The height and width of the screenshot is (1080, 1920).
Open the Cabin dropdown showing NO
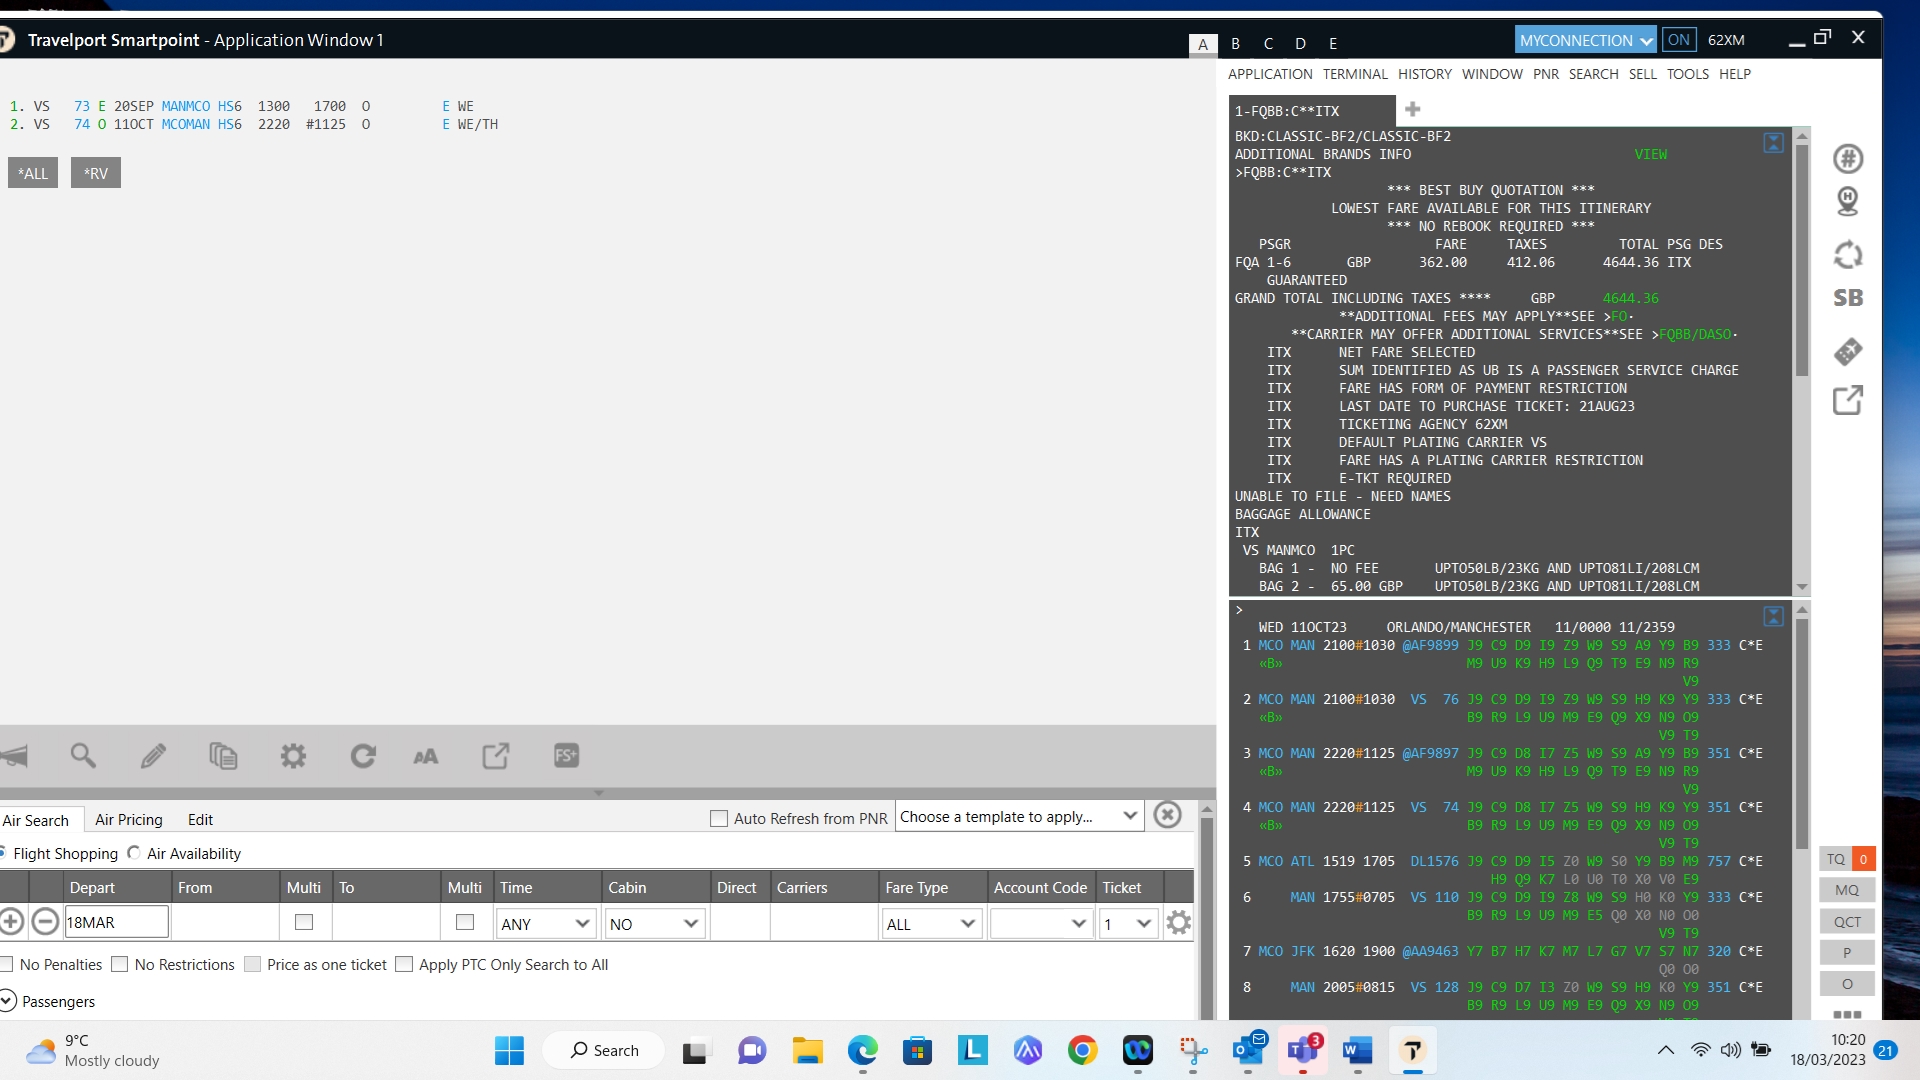point(654,924)
